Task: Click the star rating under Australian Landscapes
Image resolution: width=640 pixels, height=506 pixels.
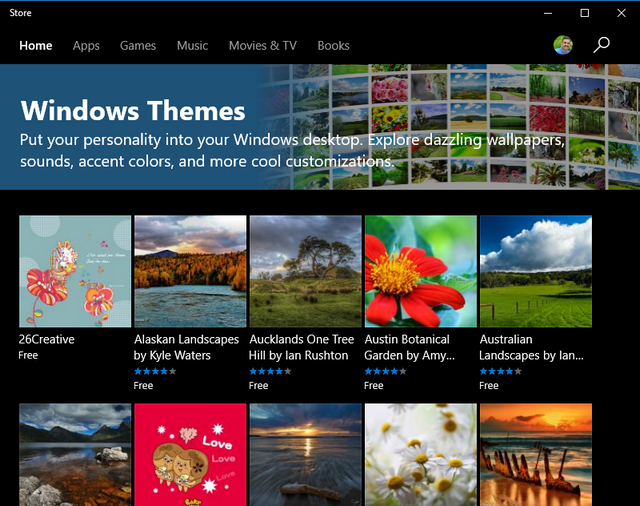Action: (x=500, y=371)
